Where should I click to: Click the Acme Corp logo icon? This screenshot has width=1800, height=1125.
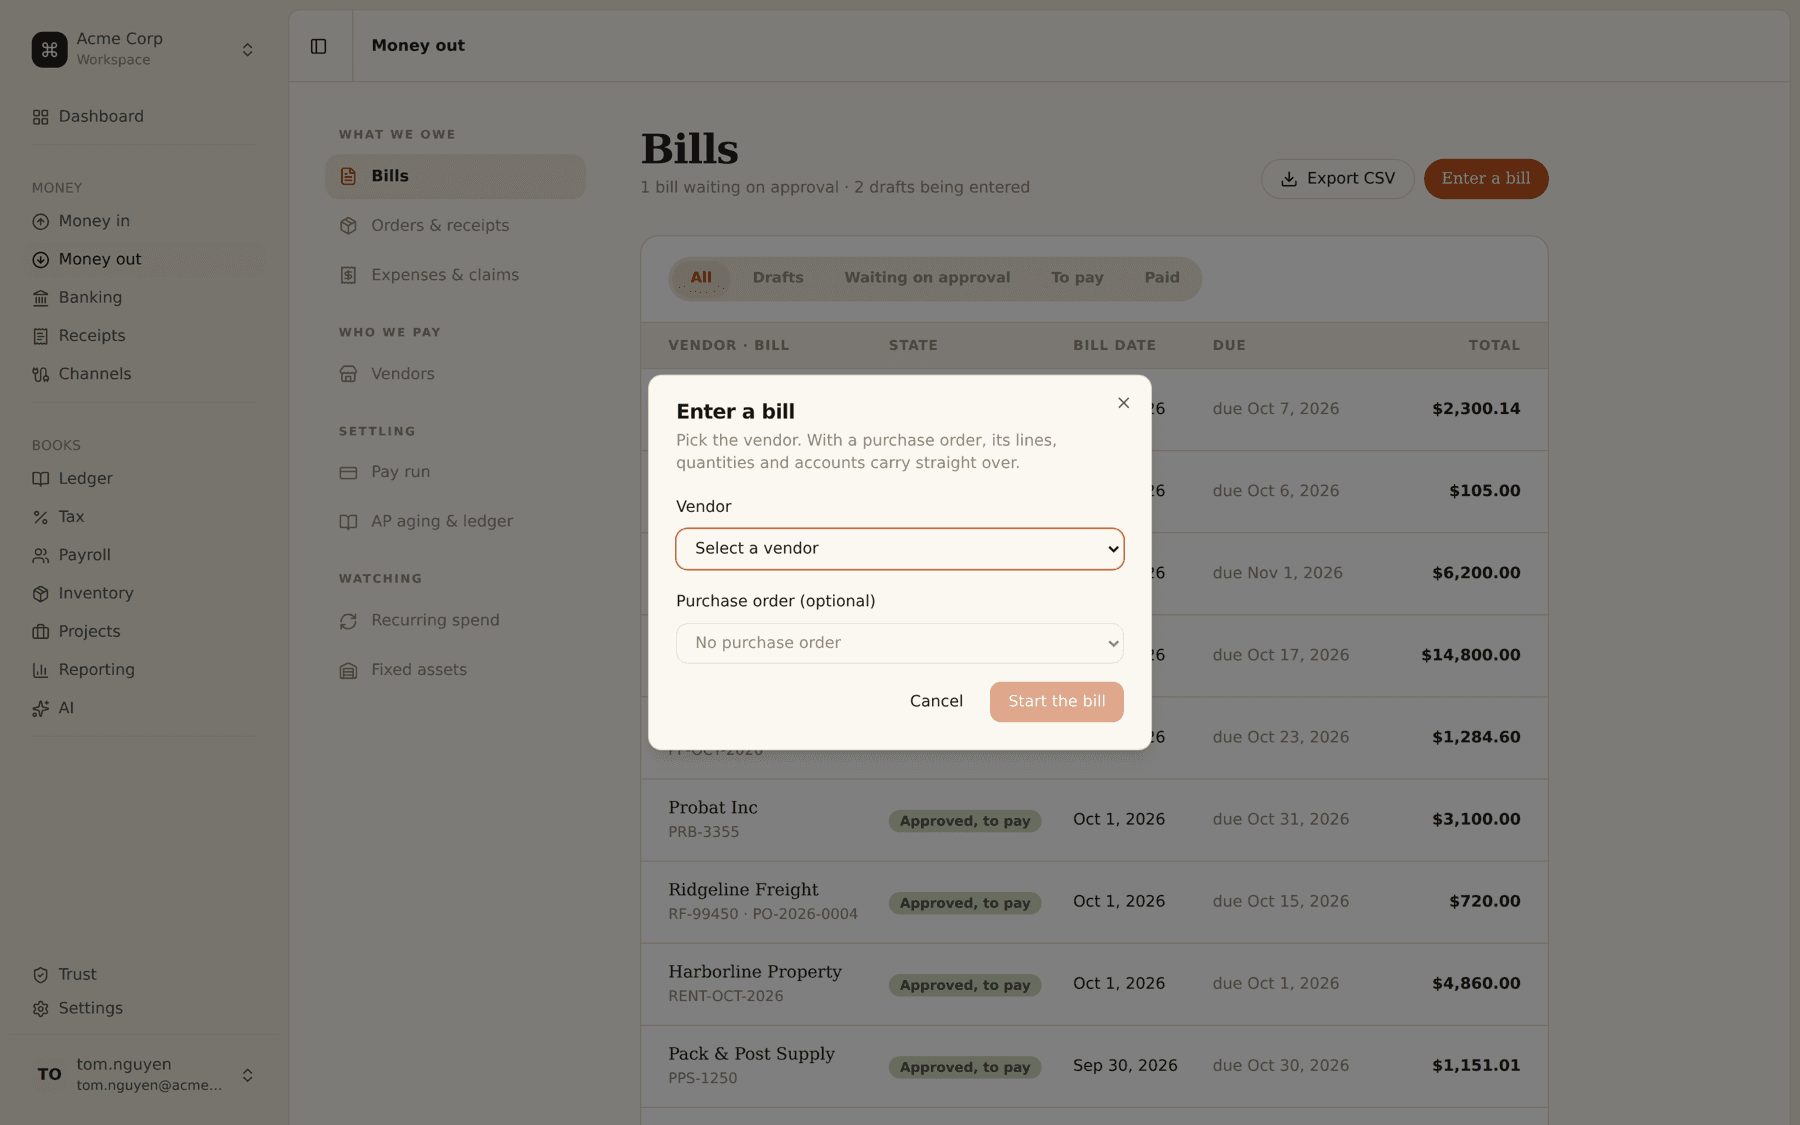click(49, 49)
